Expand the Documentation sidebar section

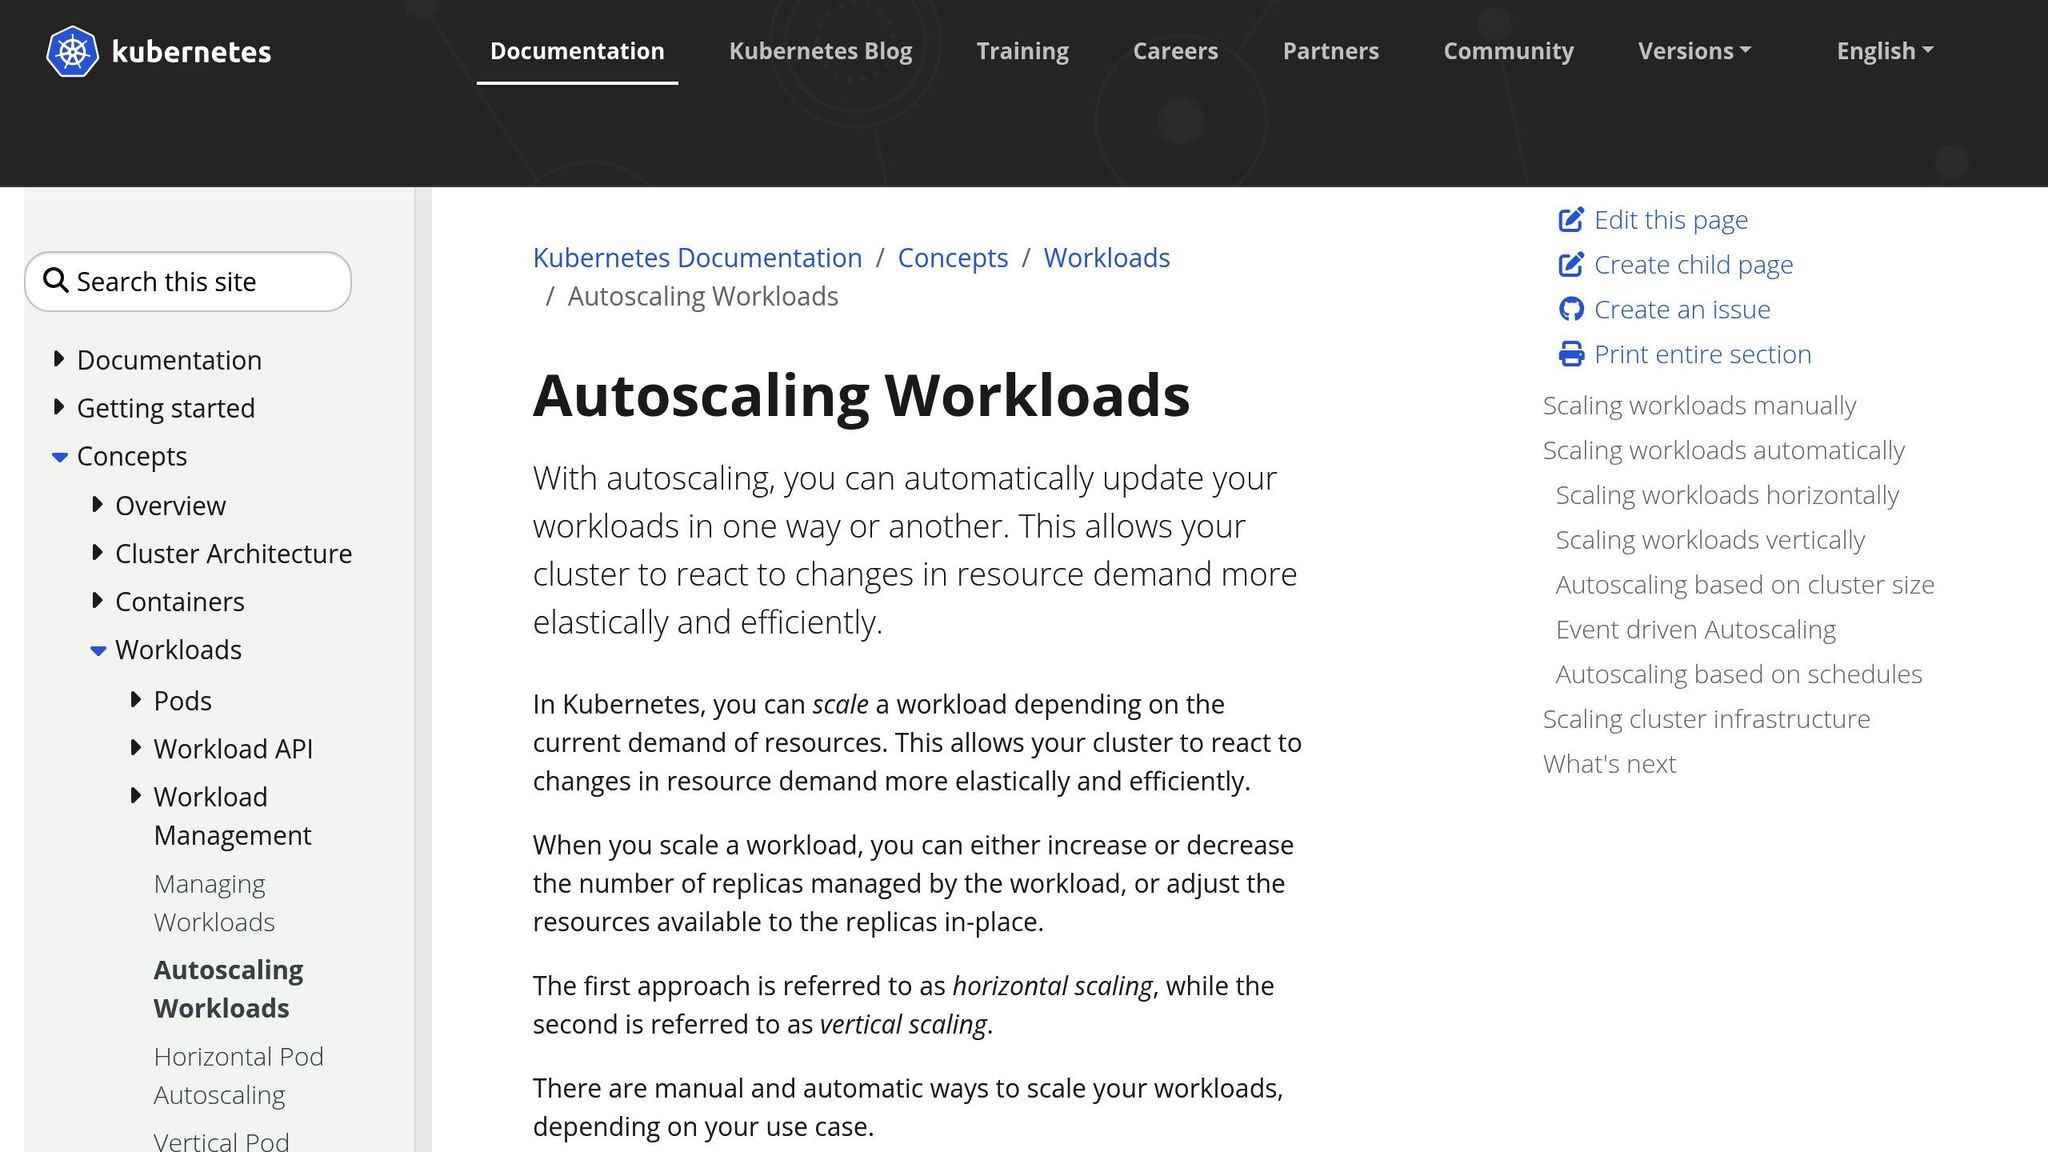coord(59,360)
